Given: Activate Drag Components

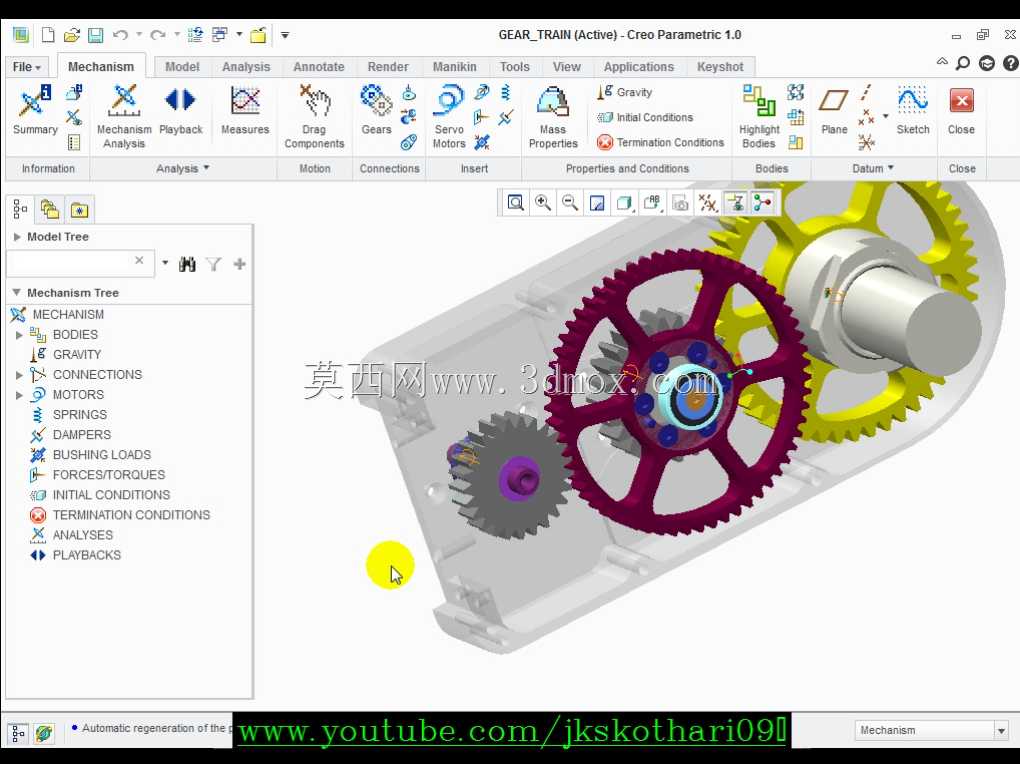Looking at the screenshot, I should coord(314,116).
